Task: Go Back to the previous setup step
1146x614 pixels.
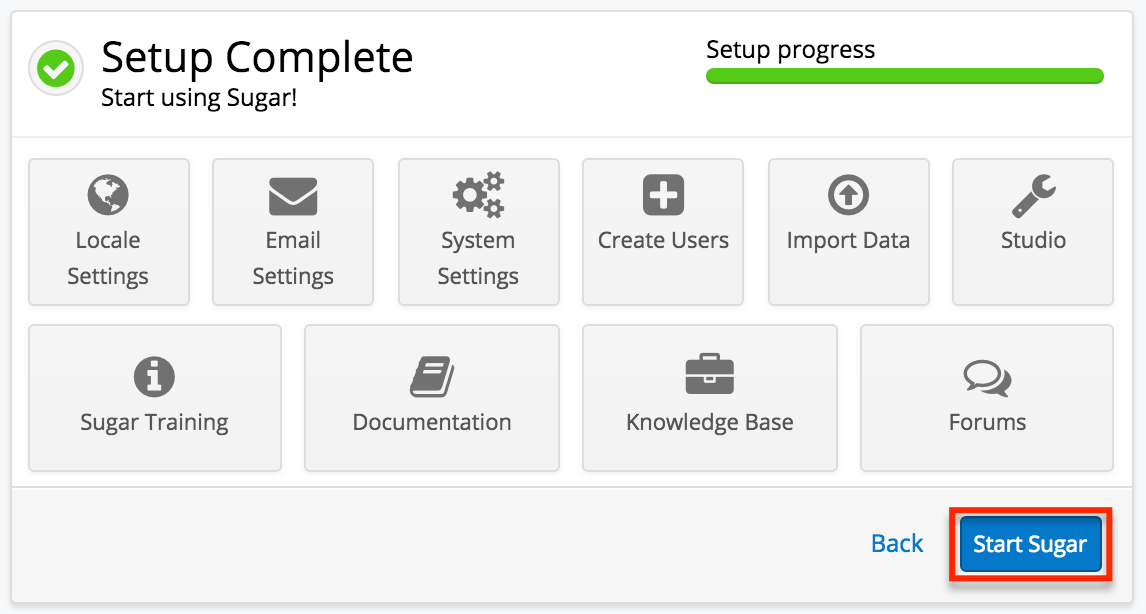Action: click(x=897, y=544)
